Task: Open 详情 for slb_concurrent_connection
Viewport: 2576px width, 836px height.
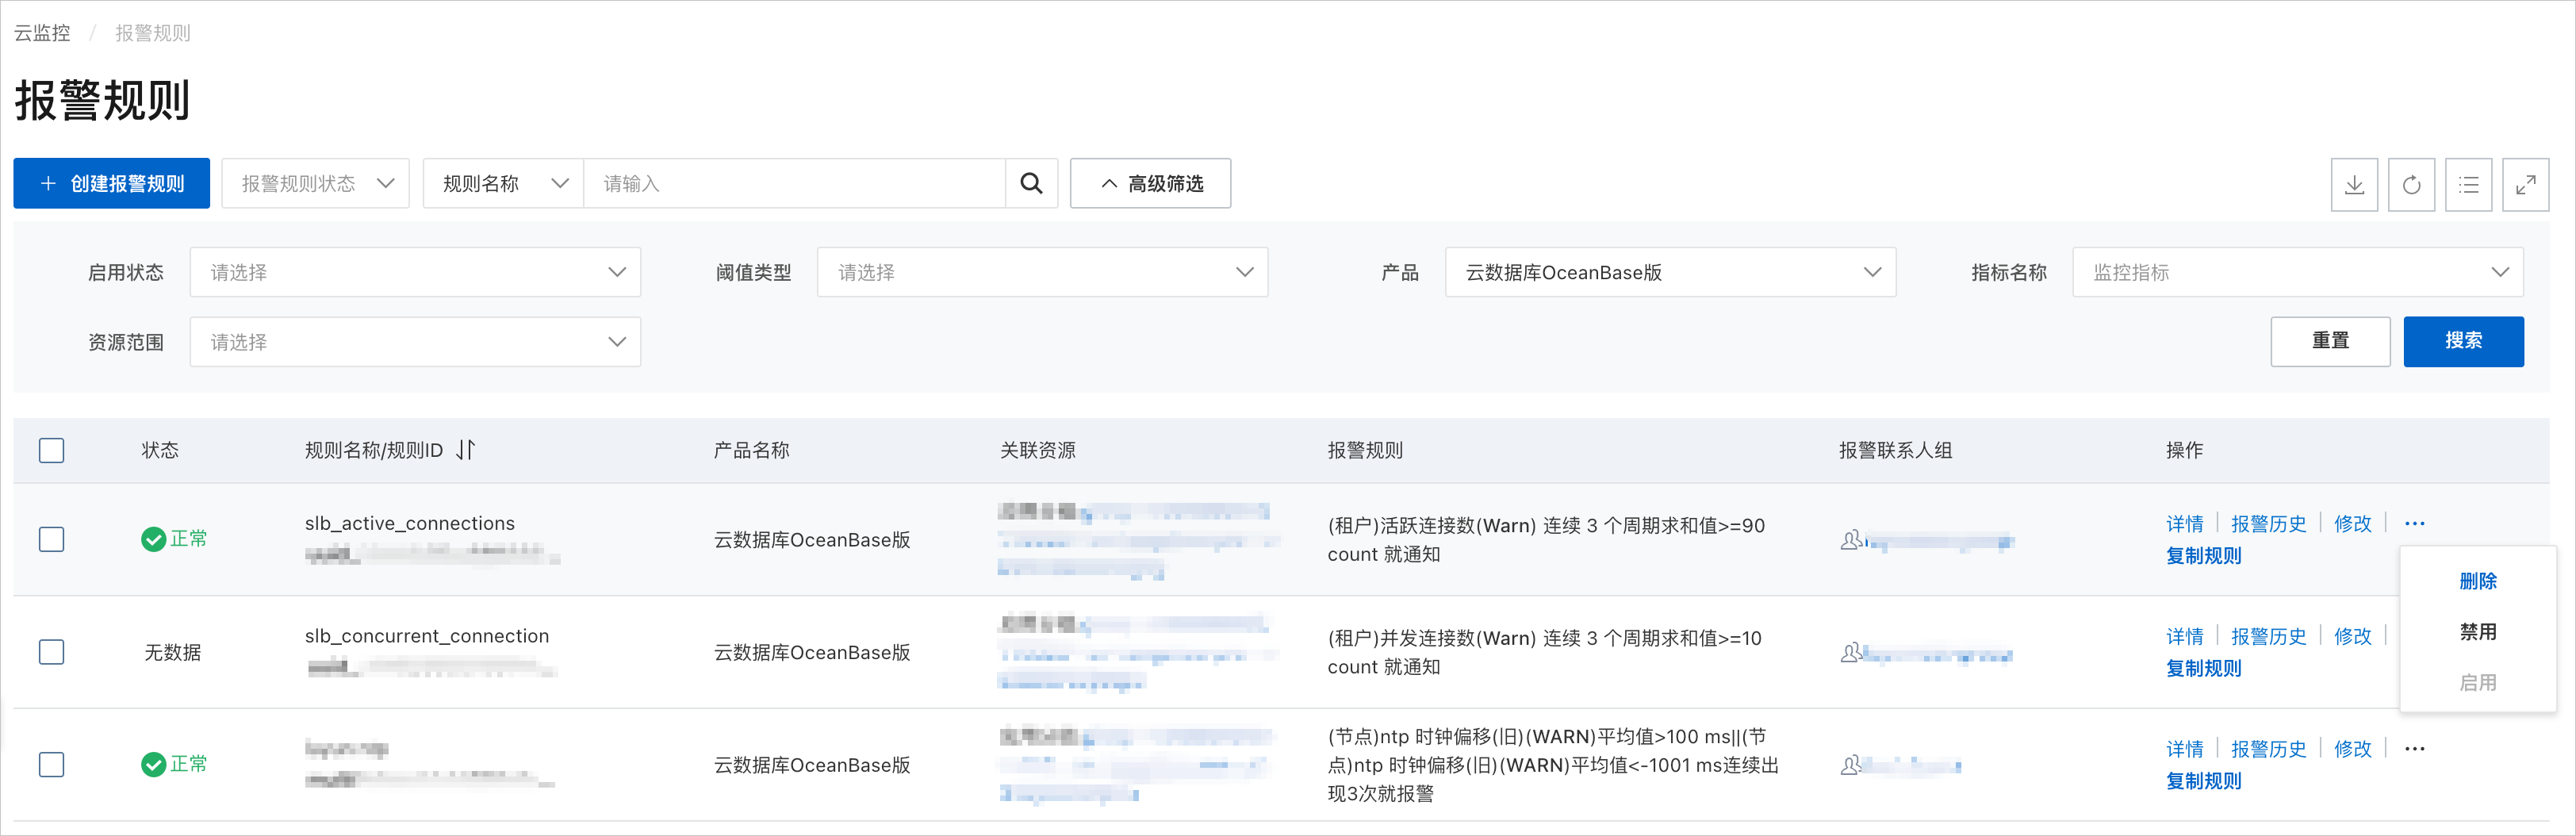Action: pyautogui.click(x=2184, y=637)
